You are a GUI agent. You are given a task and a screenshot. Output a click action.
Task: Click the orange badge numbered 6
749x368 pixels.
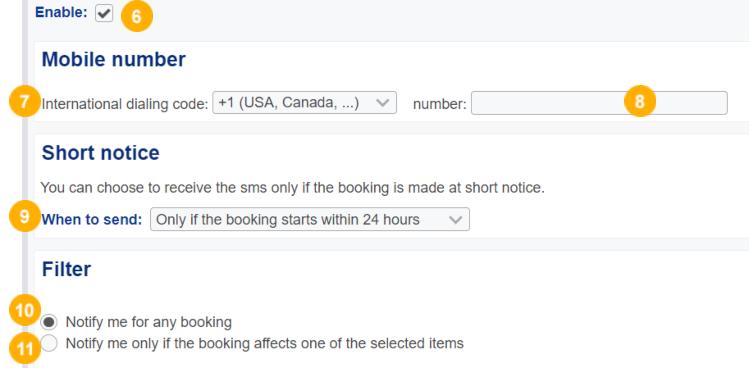click(137, 16)
